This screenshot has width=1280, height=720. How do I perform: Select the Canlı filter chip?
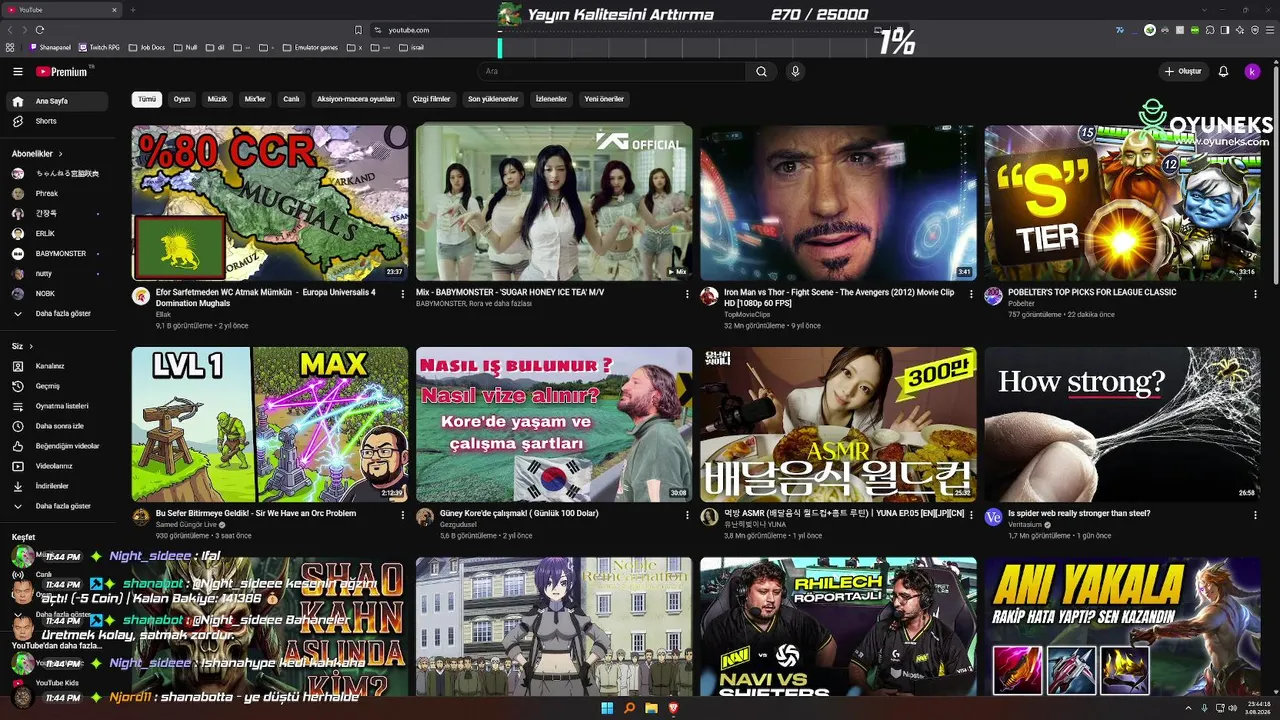click(x=291, y=99)
